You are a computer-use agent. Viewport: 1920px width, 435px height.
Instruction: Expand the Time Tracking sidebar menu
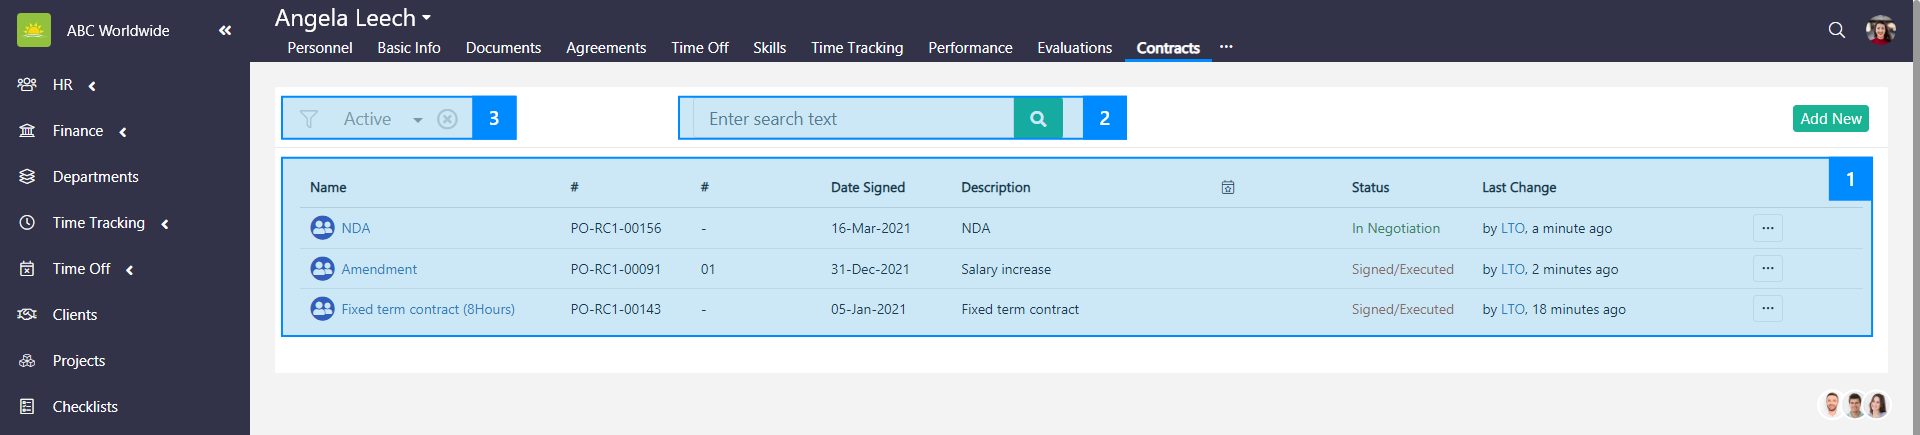tap(98, 223)
